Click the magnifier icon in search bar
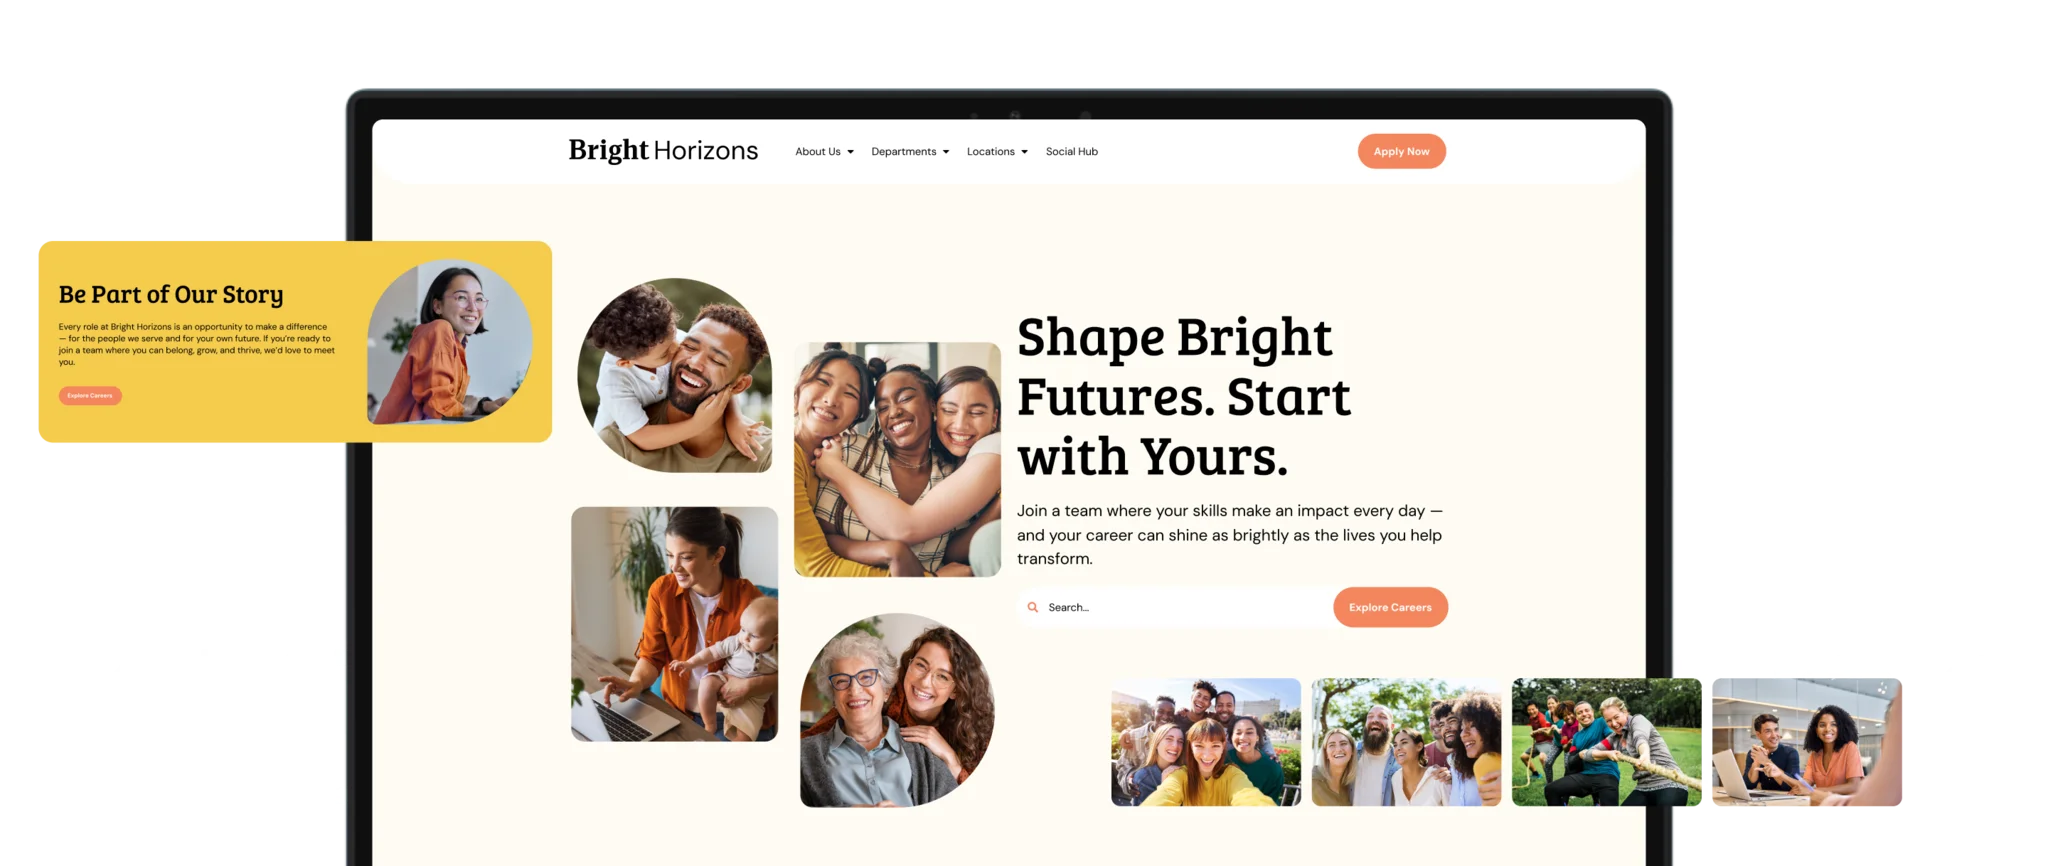 [1033, 607]
